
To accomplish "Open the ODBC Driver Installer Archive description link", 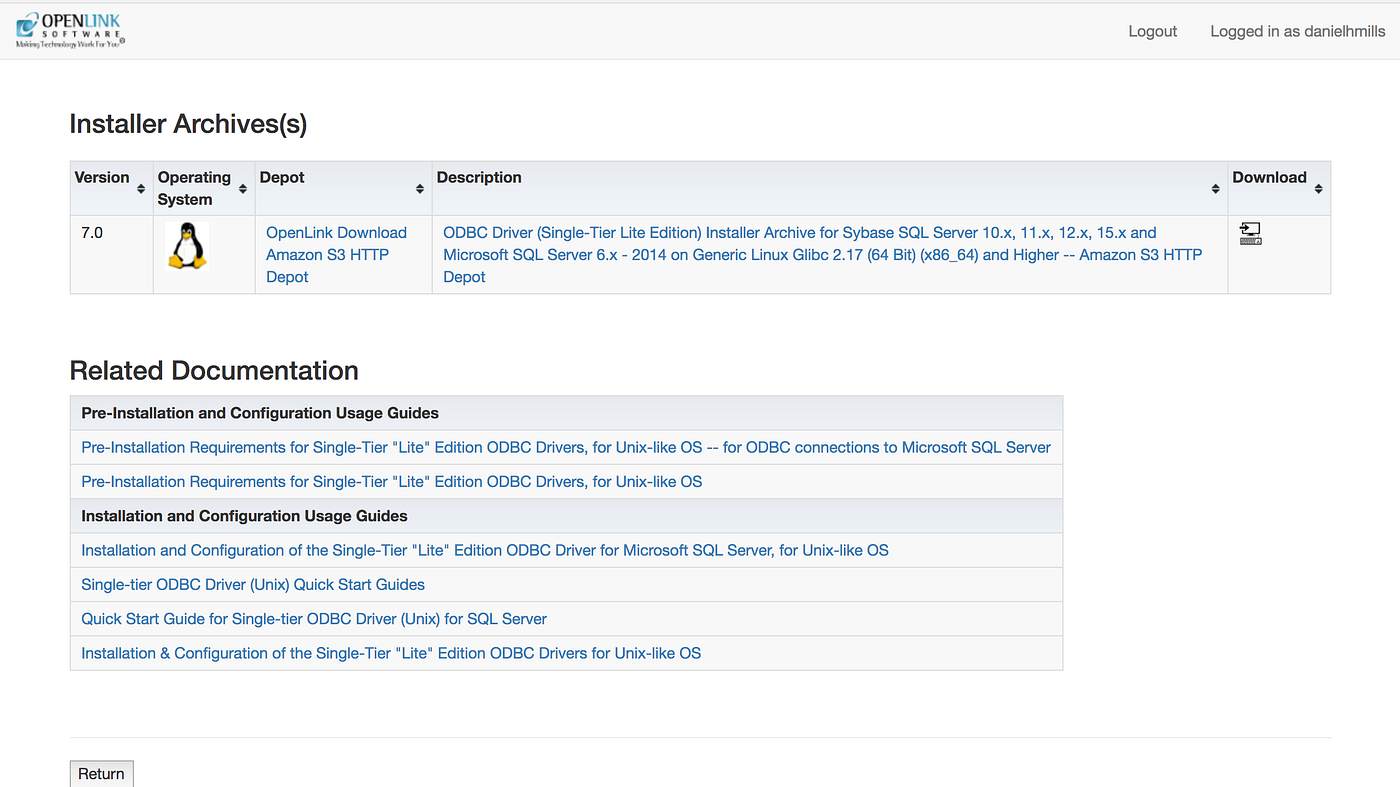I will click(x=822, y=255).
